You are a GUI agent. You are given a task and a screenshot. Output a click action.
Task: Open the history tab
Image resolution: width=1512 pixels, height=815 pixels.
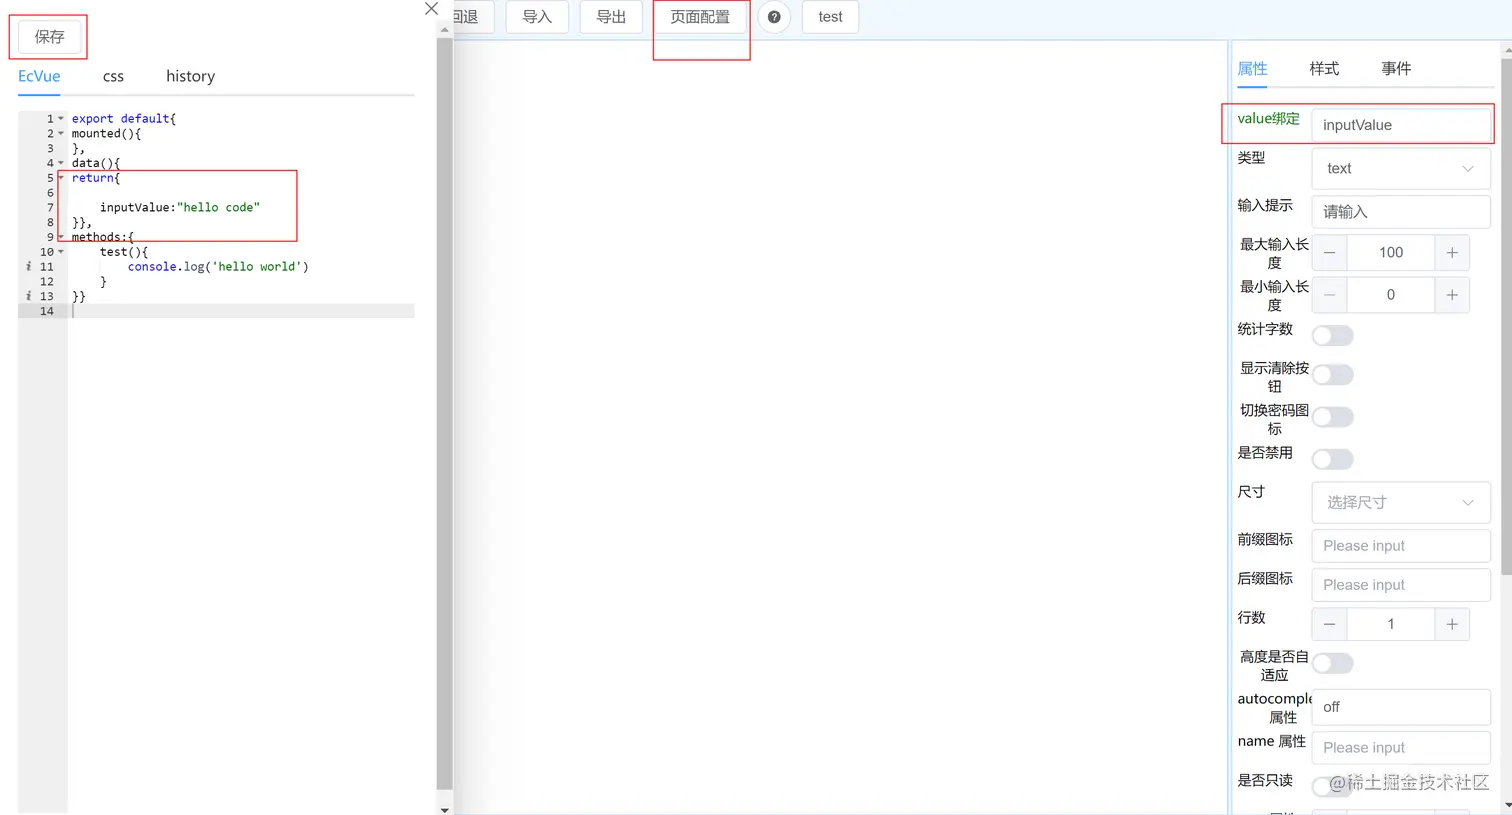190,76
